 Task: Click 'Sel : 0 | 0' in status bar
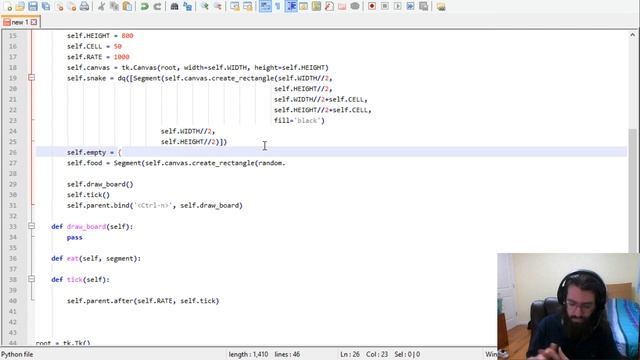click(407, 354)
